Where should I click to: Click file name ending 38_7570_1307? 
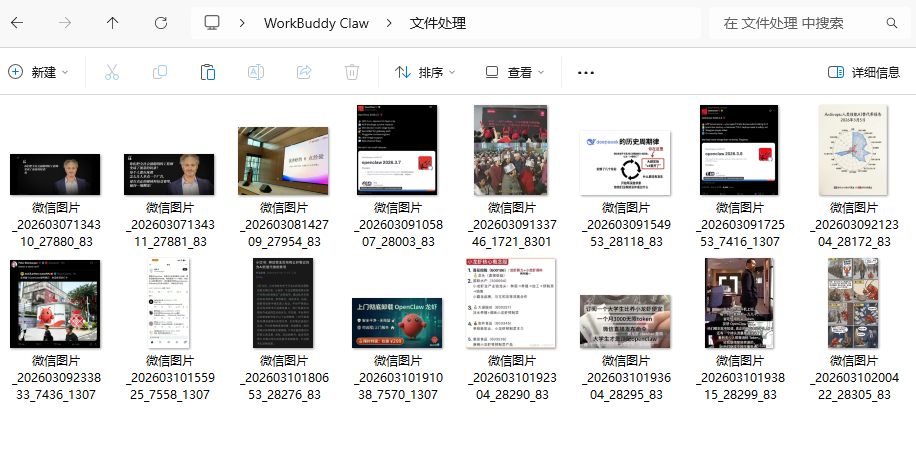click(x=397, y=378)
